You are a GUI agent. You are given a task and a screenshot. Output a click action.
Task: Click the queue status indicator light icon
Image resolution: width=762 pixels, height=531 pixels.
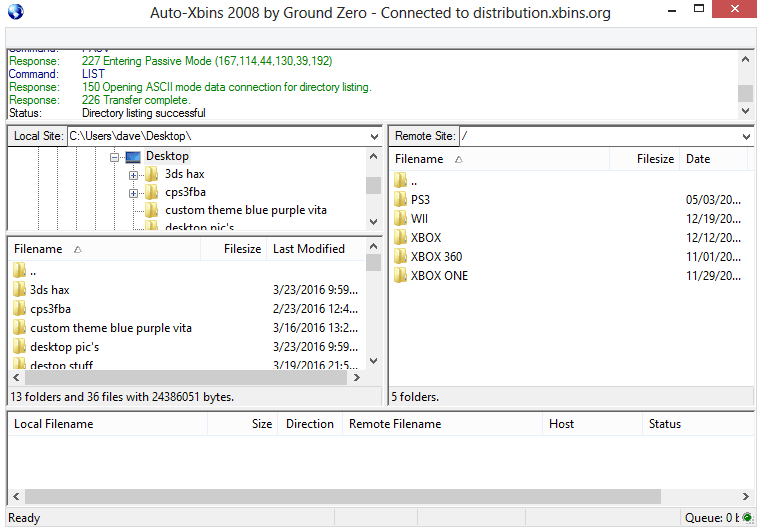pyautogui.click(x=747, y=517)
